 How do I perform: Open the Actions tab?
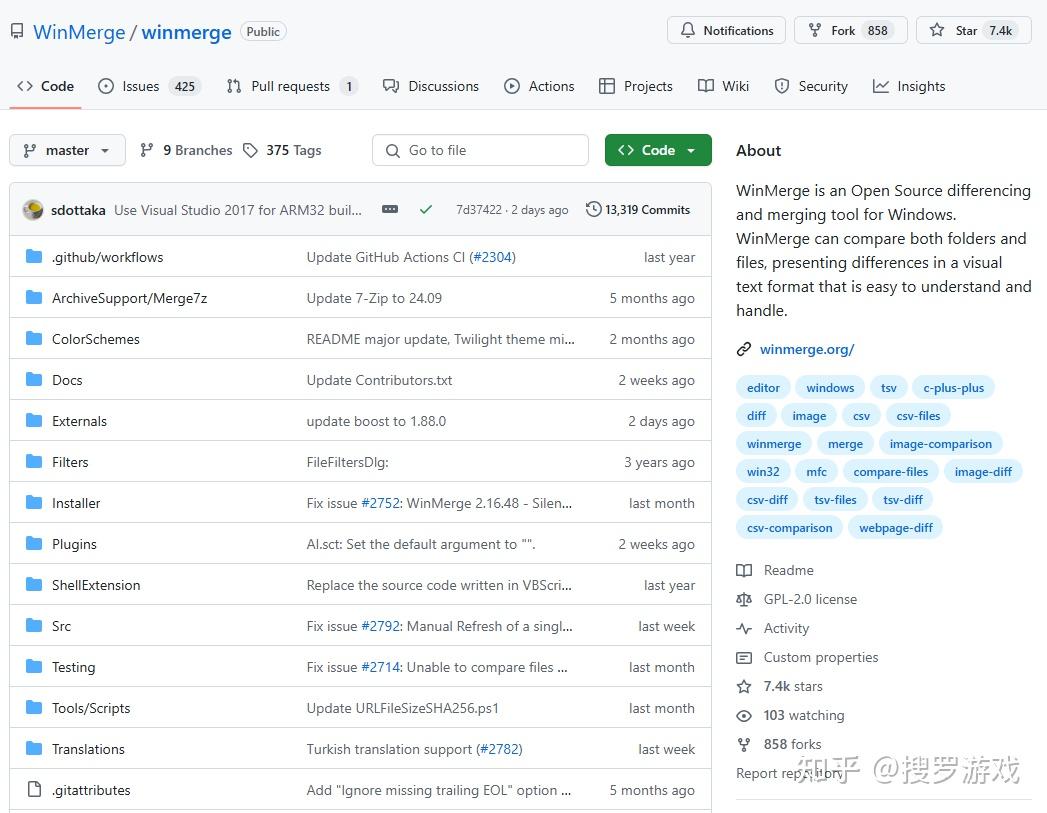click(x=539, y=86)
